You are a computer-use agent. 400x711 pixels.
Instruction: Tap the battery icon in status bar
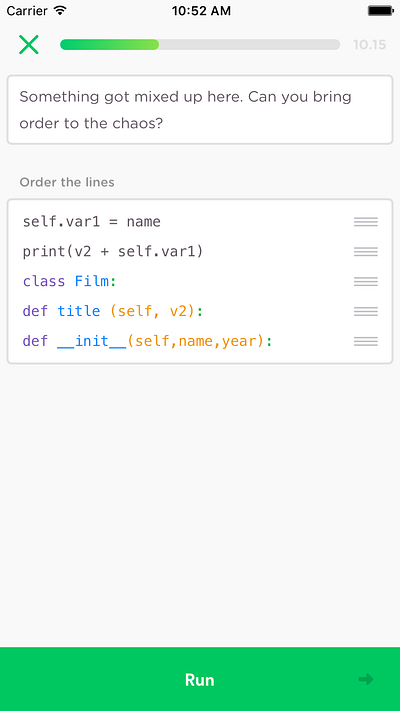coord(380,10)
